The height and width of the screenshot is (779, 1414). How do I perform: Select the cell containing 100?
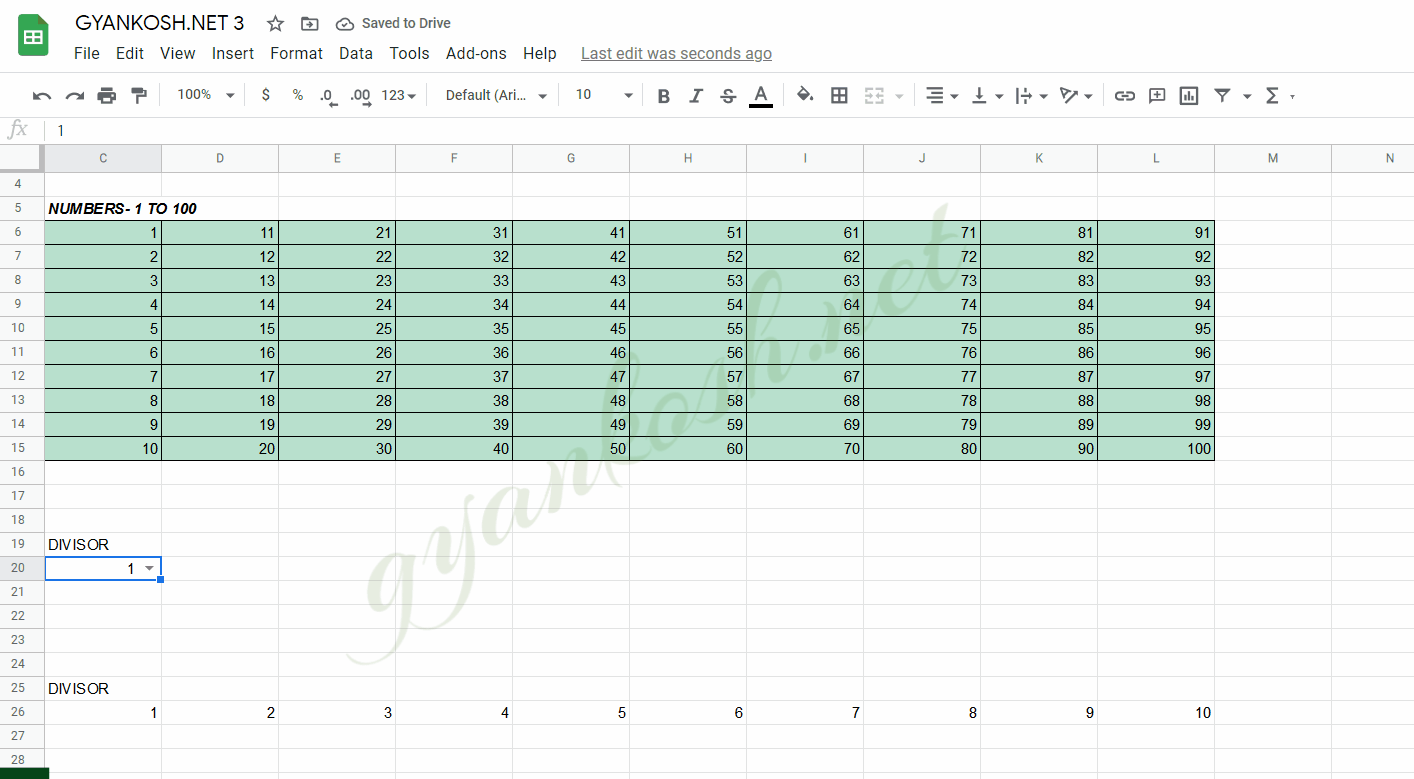click(1155, 448)
